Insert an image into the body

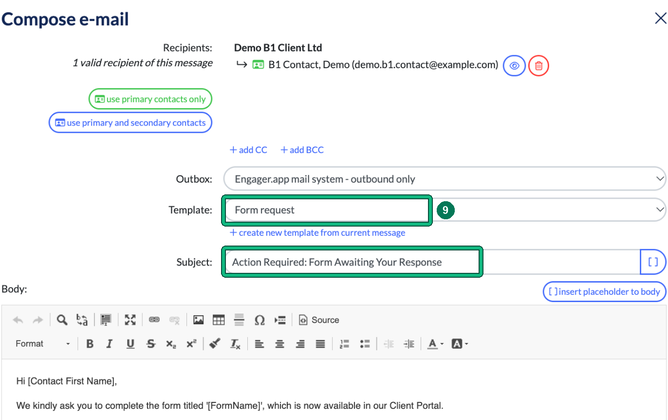198,320
